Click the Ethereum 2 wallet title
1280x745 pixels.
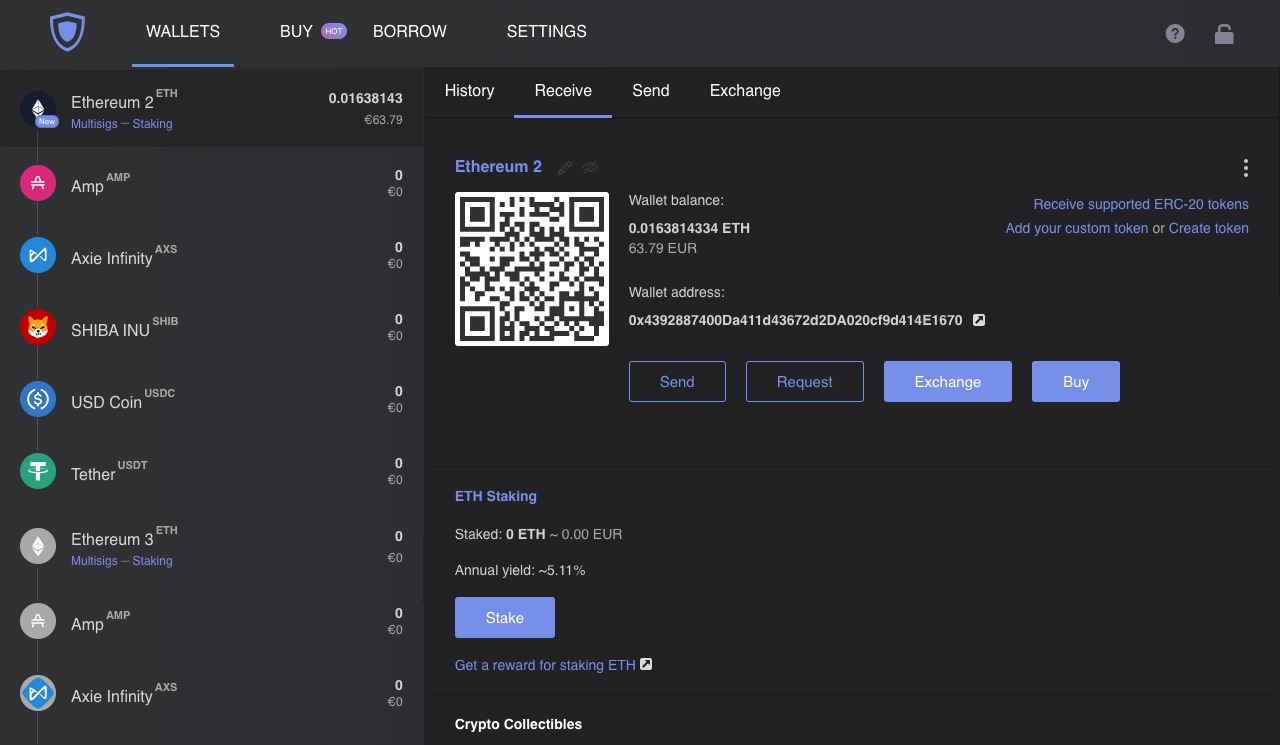point(498,167)
